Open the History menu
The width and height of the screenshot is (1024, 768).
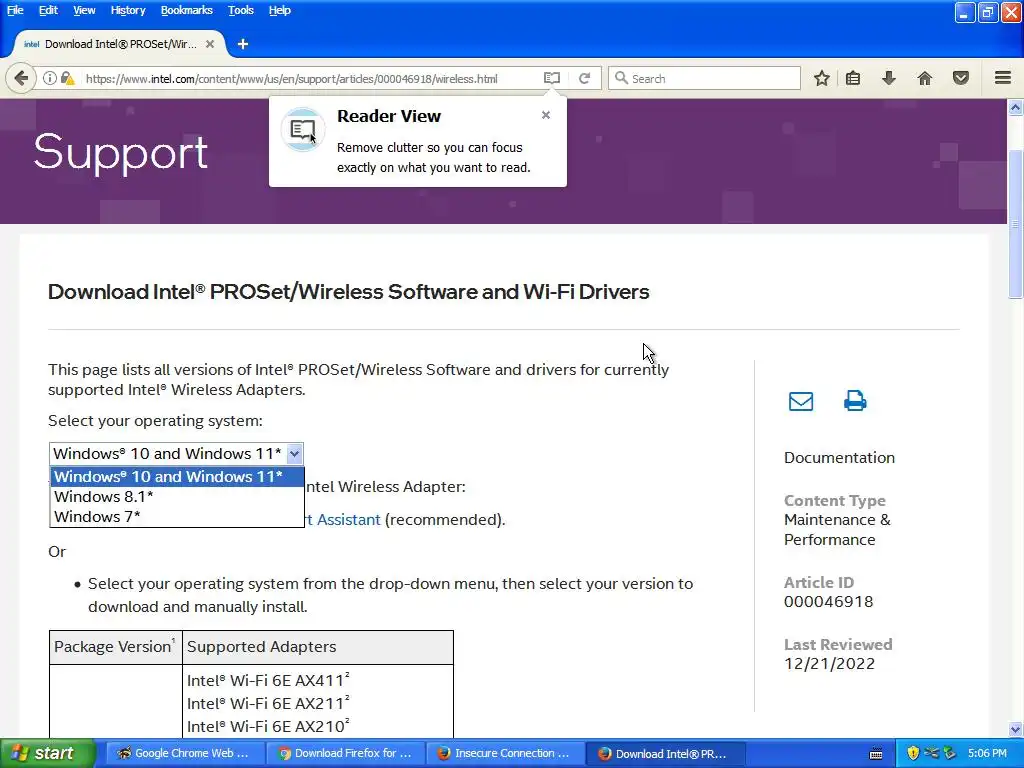128,10
